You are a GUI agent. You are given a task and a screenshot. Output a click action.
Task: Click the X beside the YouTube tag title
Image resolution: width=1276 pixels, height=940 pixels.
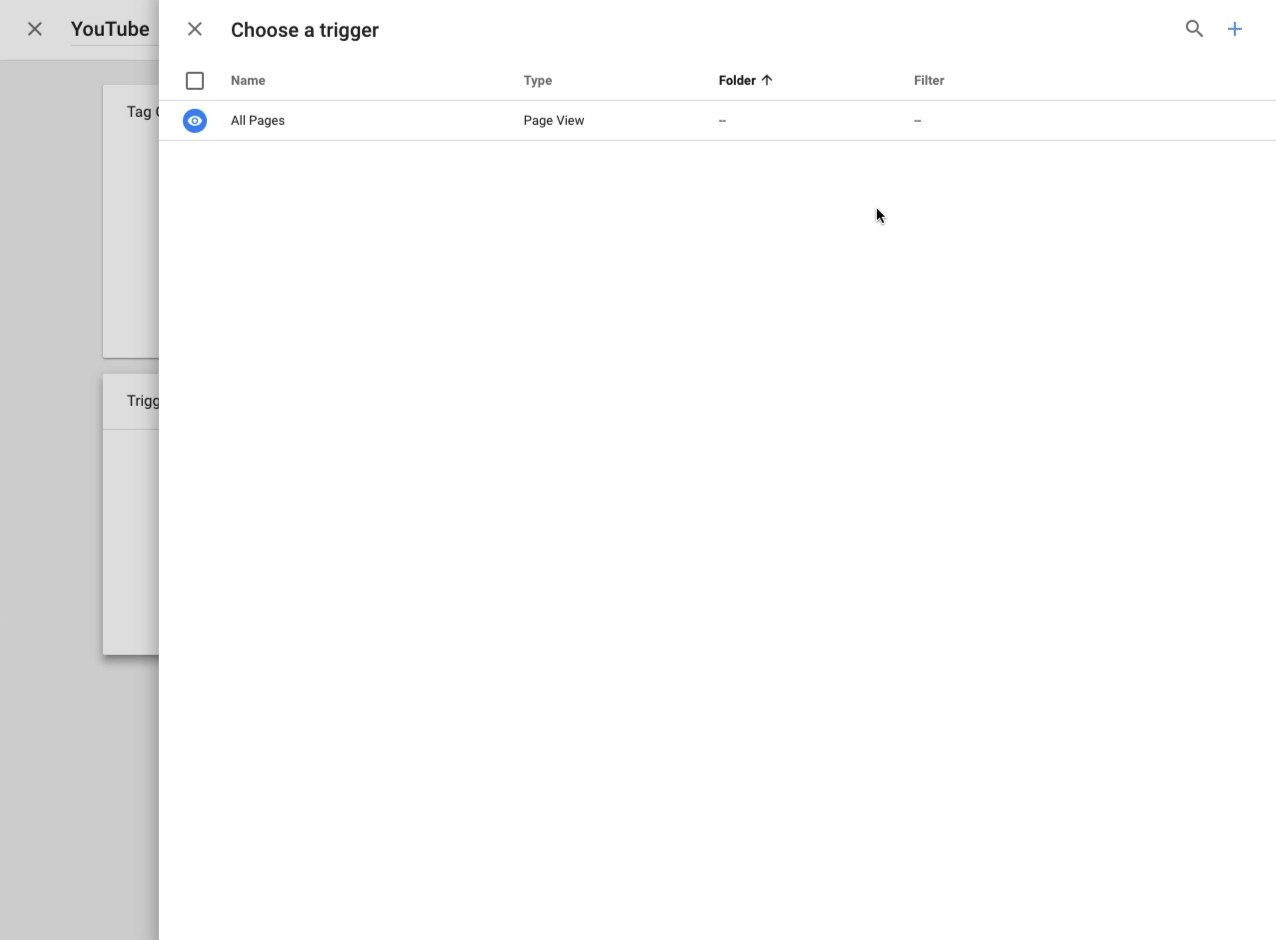point(34,29)
